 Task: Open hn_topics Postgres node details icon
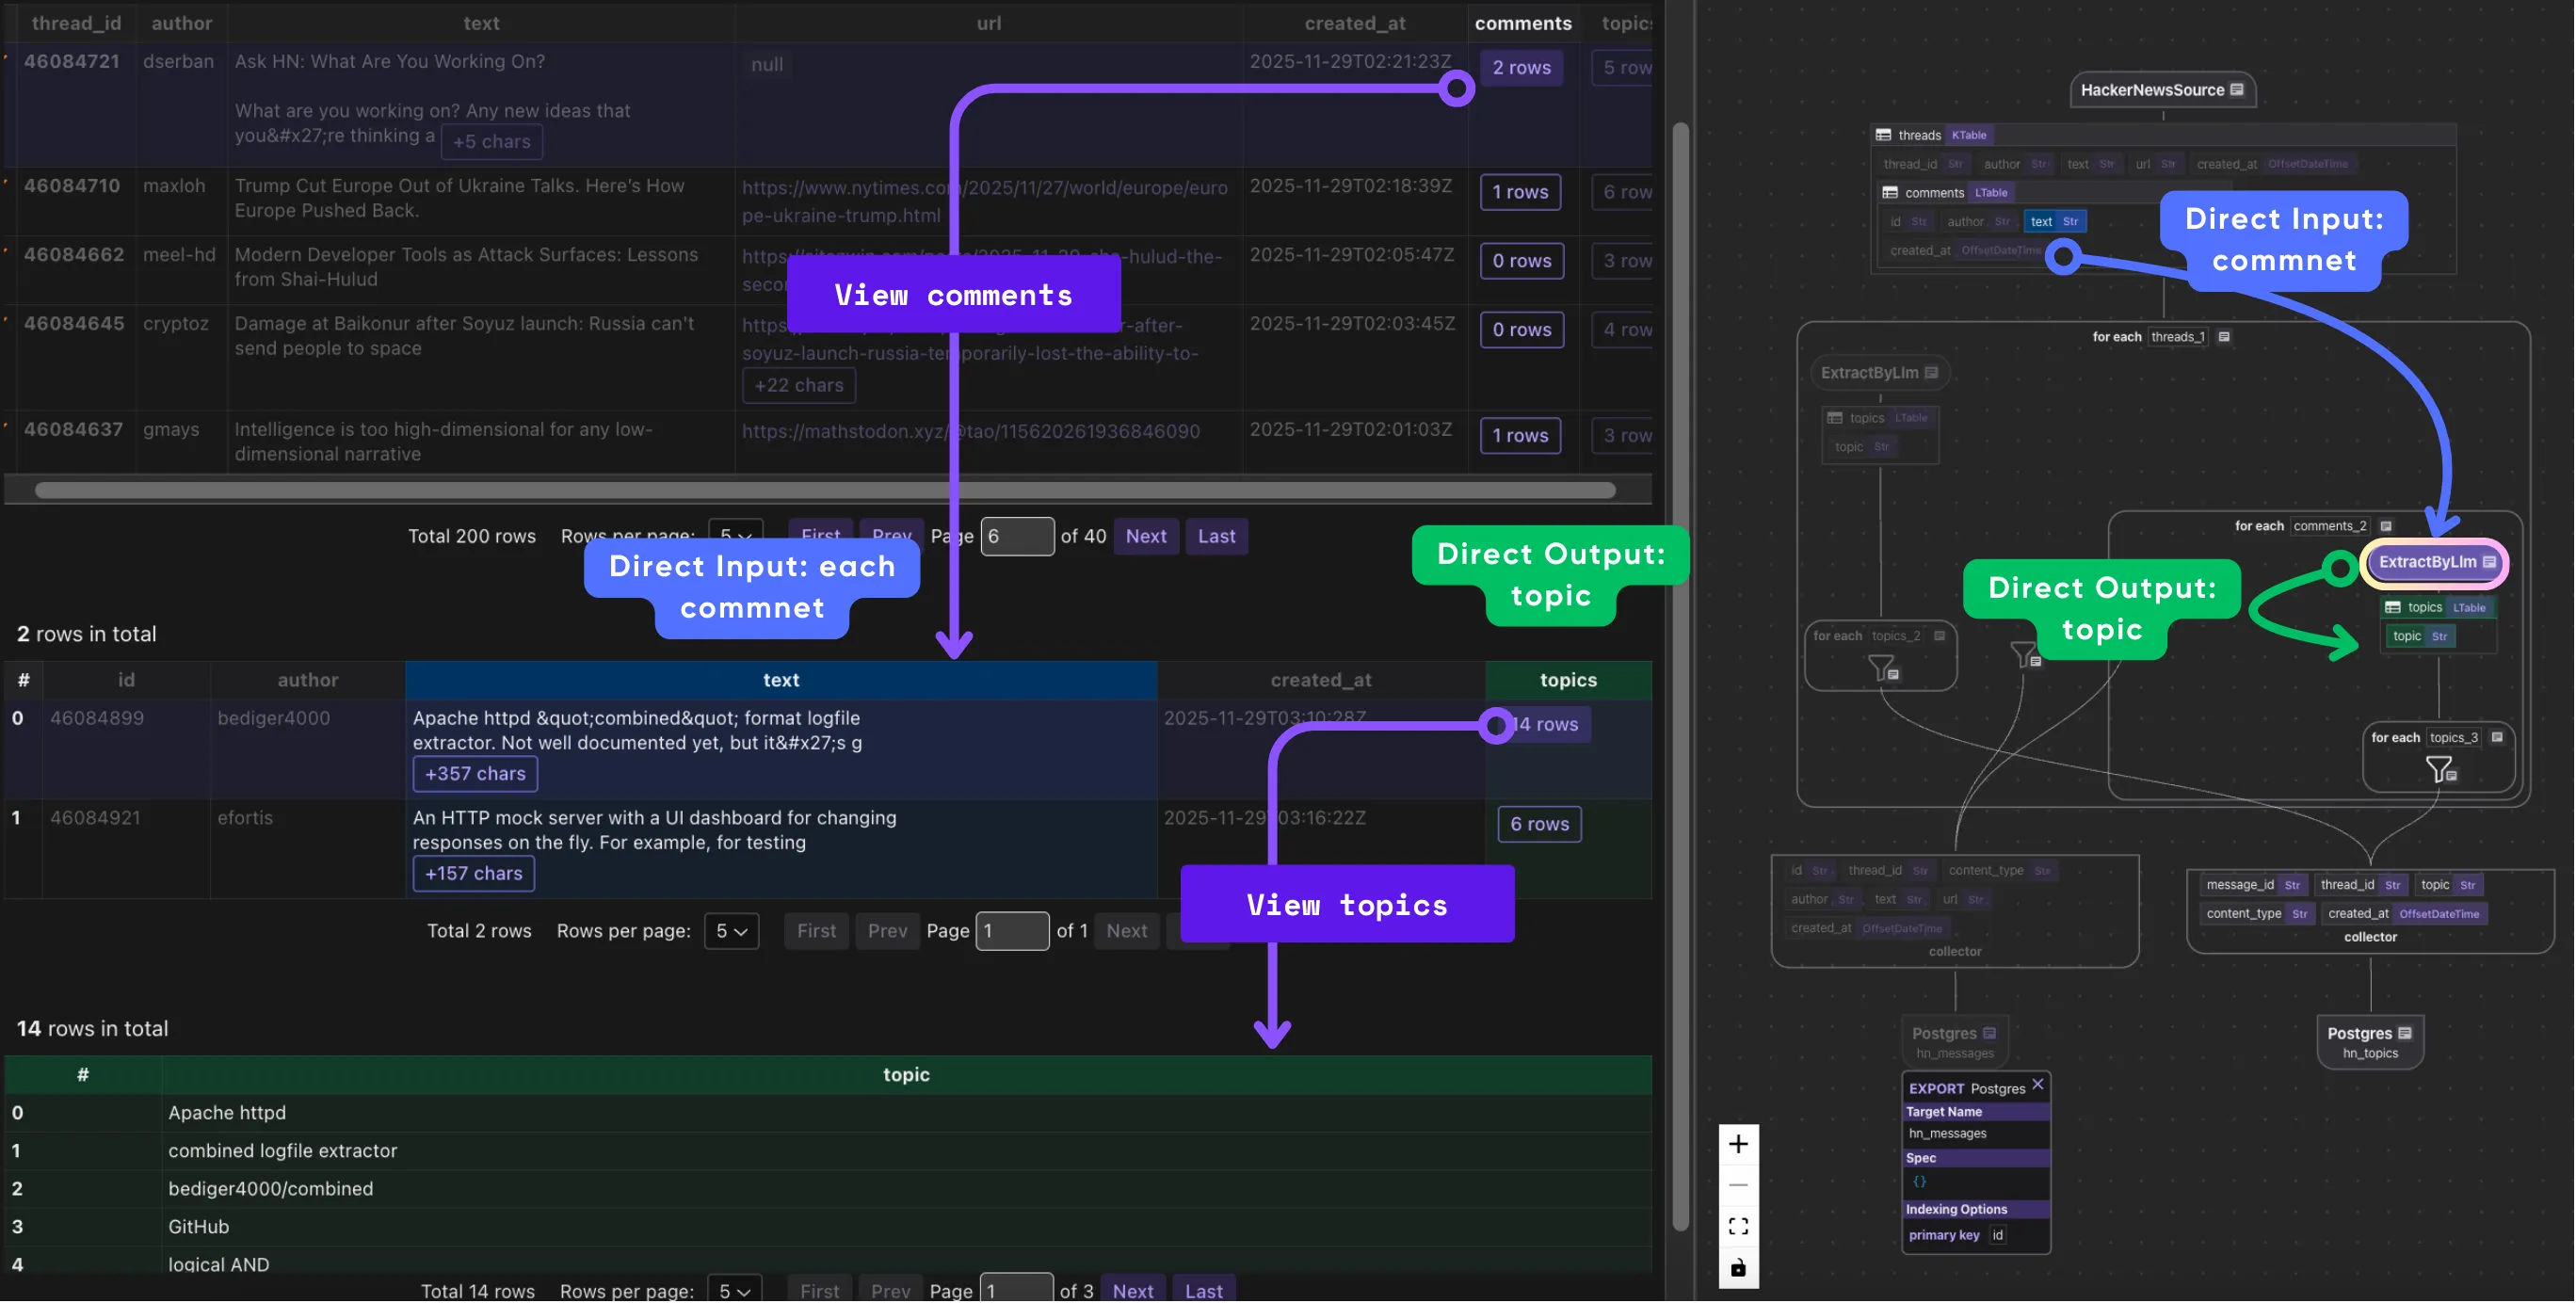click(x=2405, y=1033)
